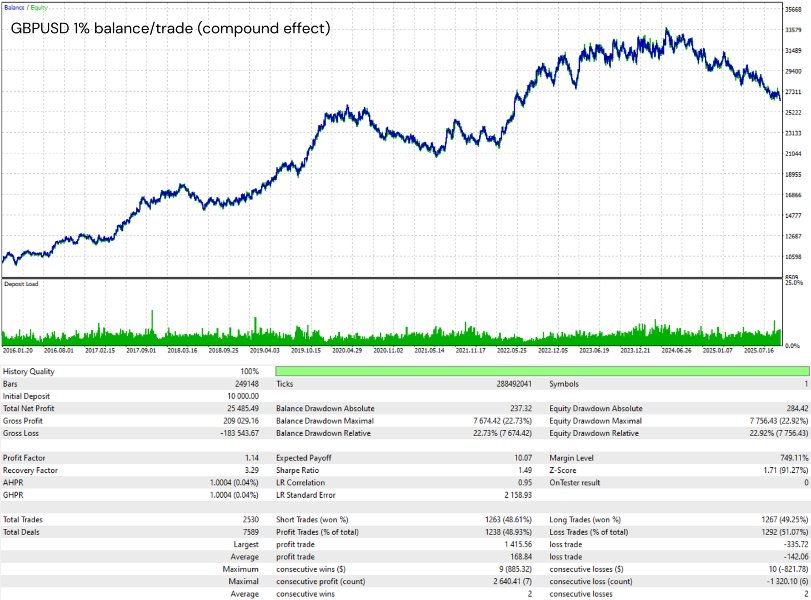Click the Balance Drawdown Relative value

click(x=502, y=433)
